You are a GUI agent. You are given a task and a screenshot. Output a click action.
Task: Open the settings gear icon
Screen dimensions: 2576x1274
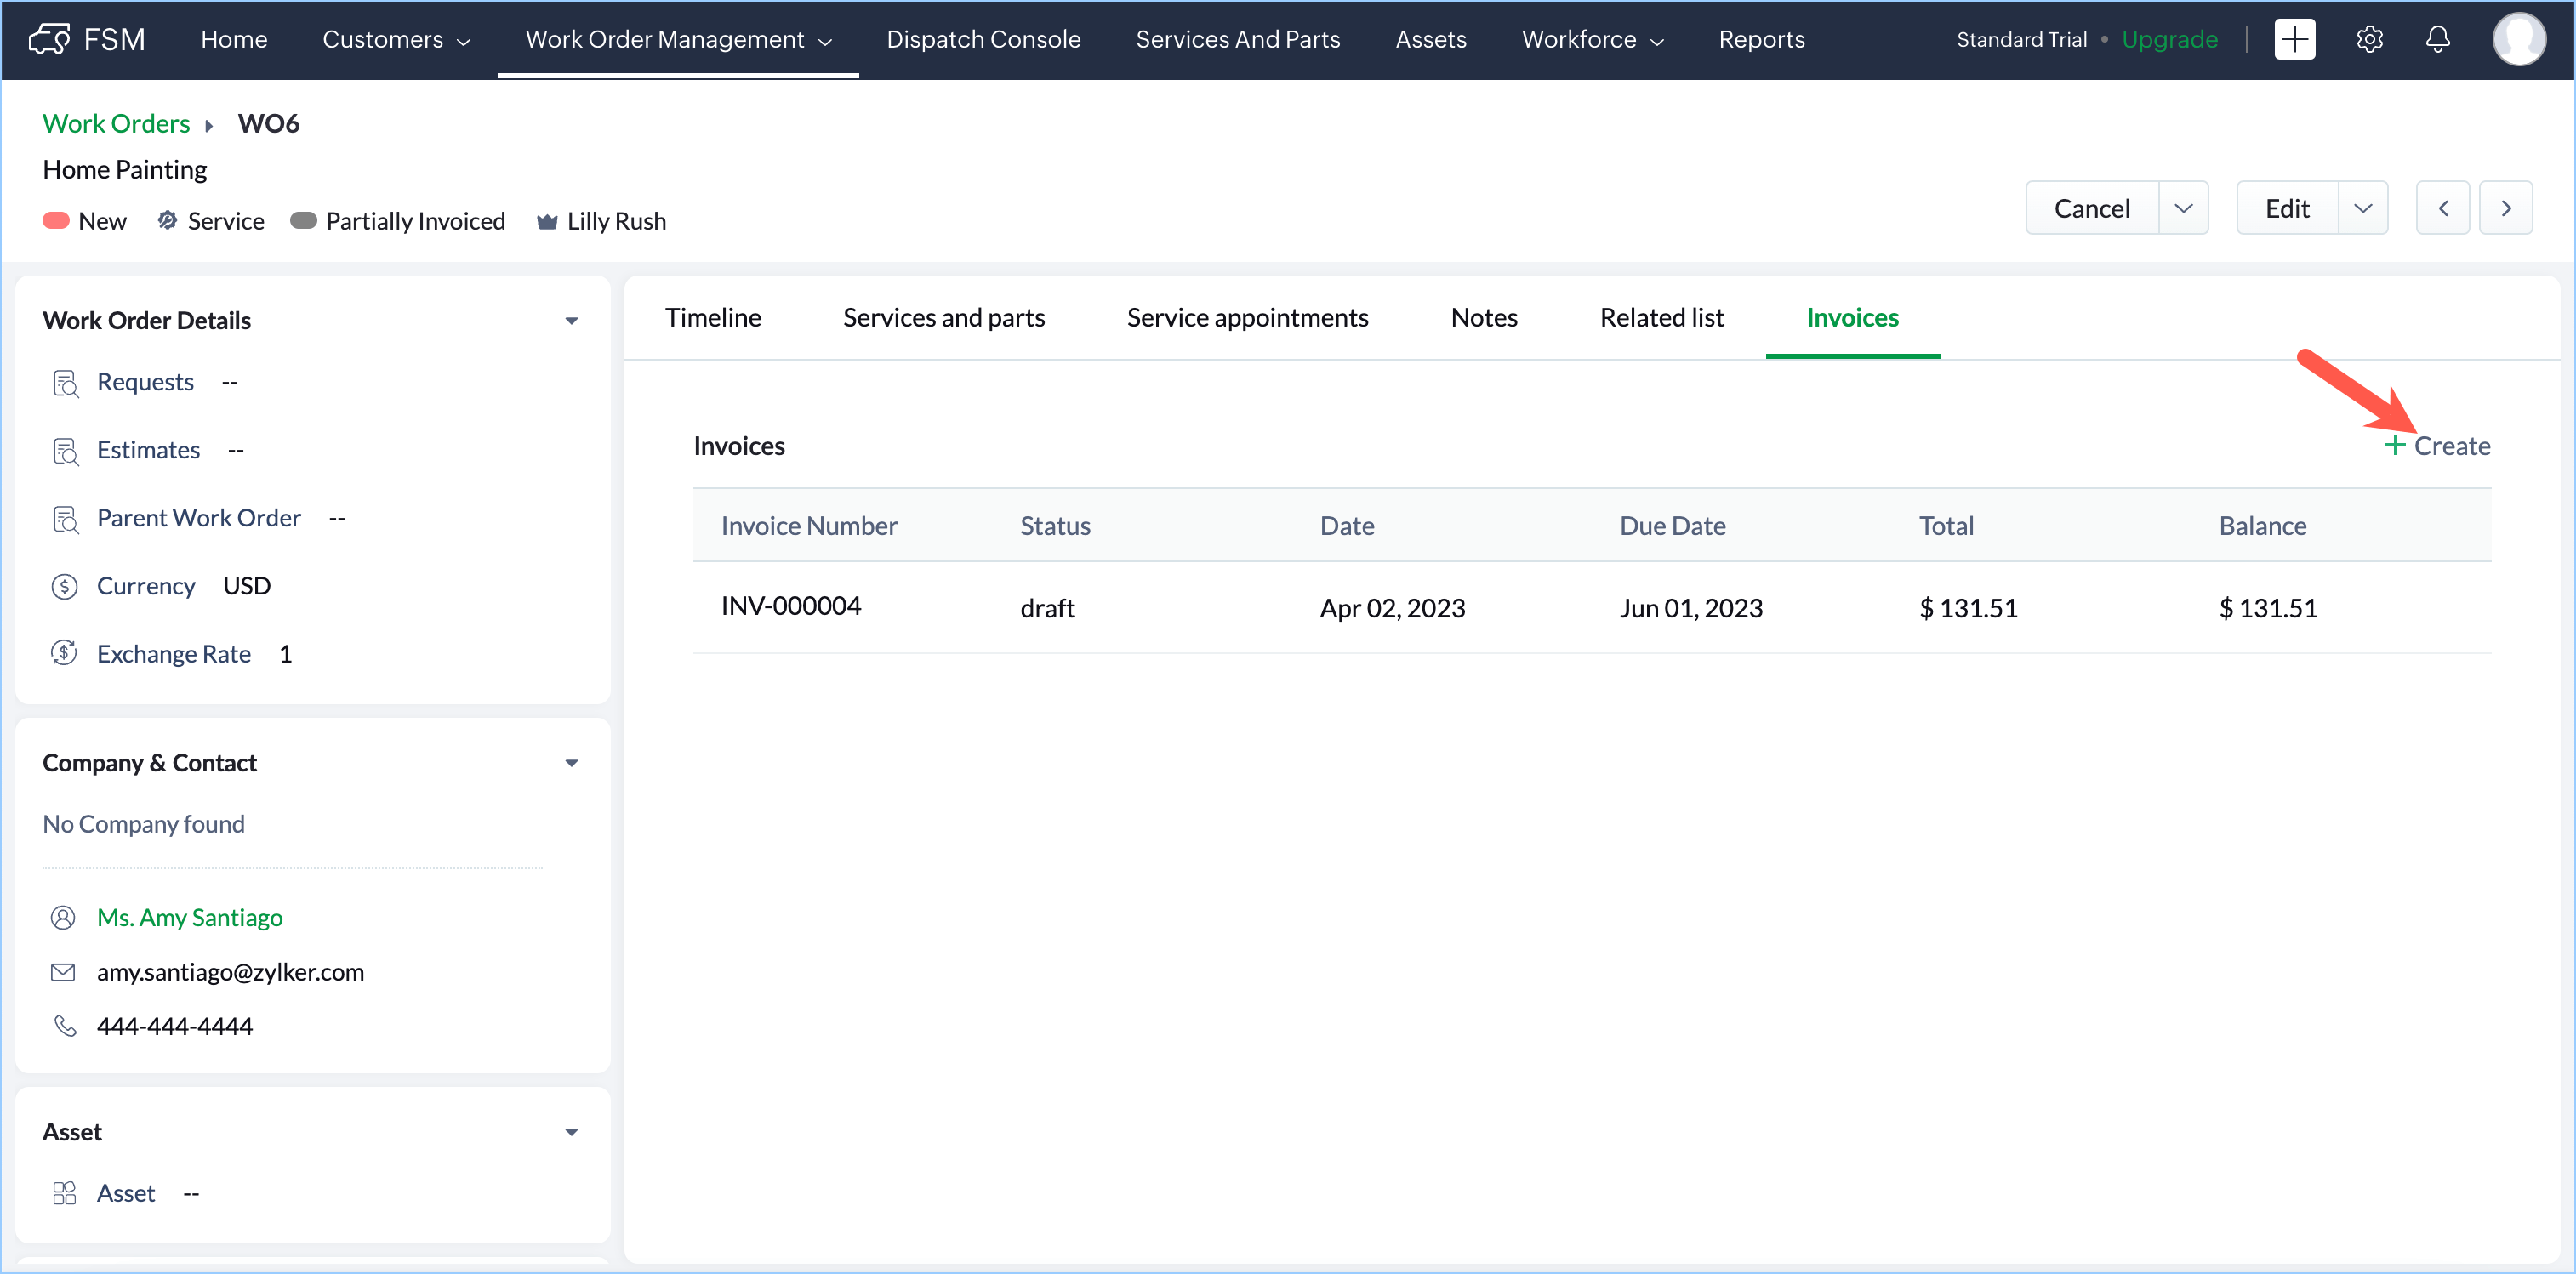click(x=2369, y=39)
